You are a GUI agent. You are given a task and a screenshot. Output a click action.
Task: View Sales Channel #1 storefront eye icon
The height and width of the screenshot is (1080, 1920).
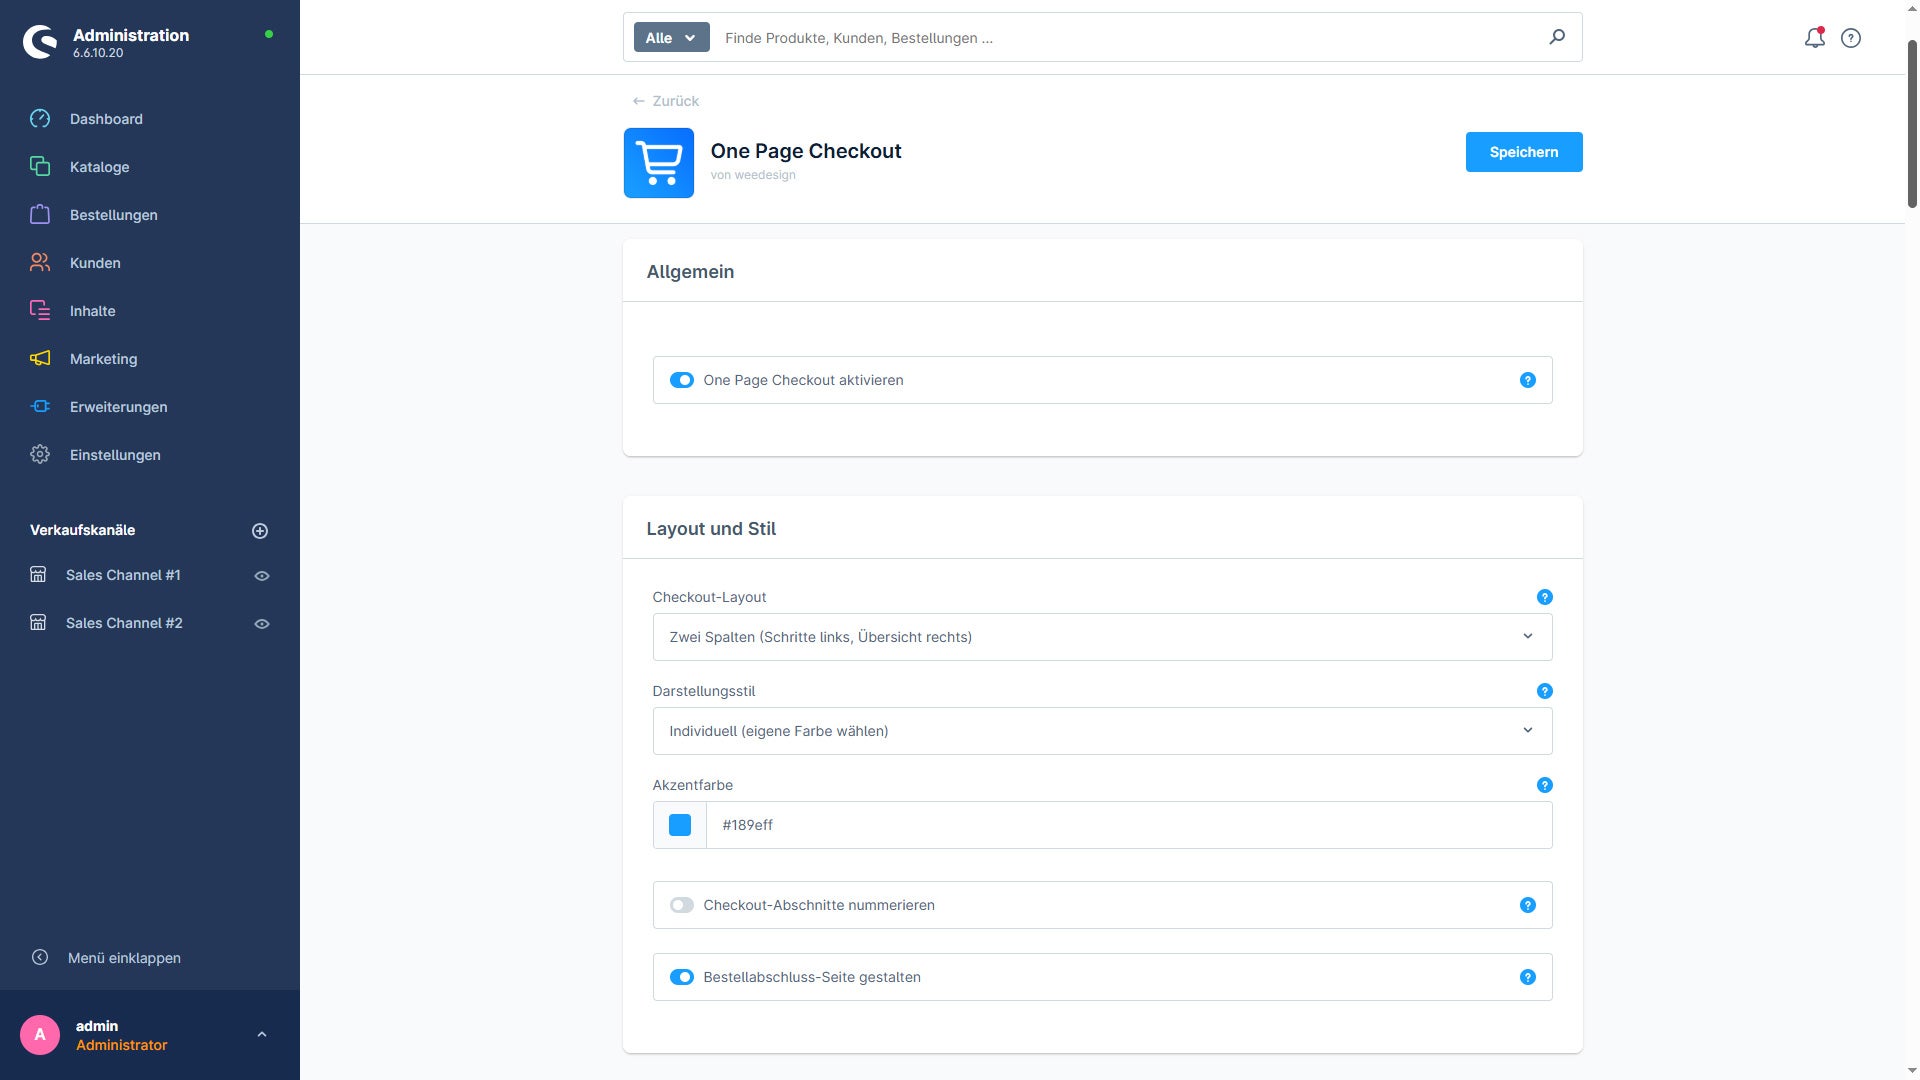pyautogui.click(x=262, y=576)
